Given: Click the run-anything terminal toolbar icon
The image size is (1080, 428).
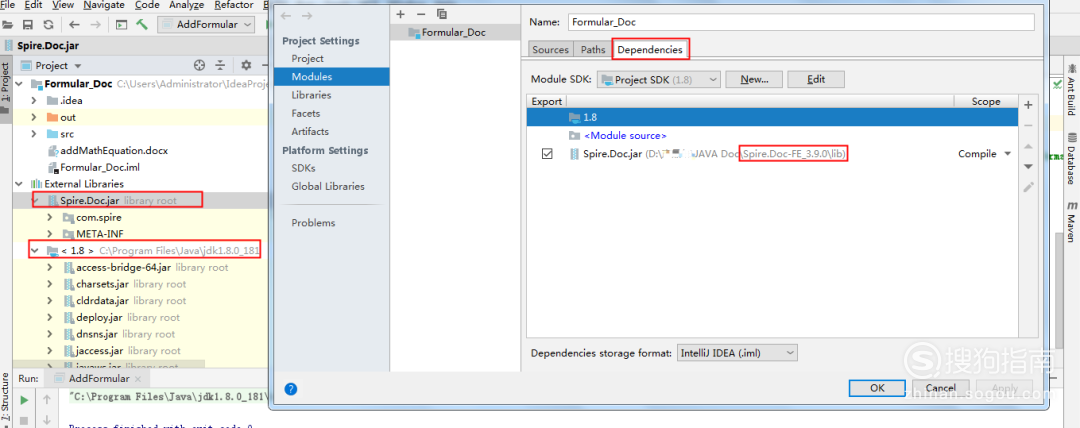Looking at the screenshot, I should 121,25.
